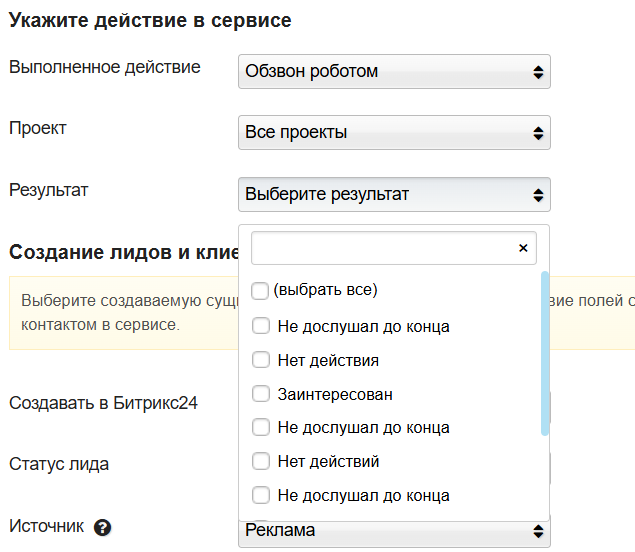Focus the search box in results list
The height and width of the screenshot is (552, 635).
click(x=380, y=248)
